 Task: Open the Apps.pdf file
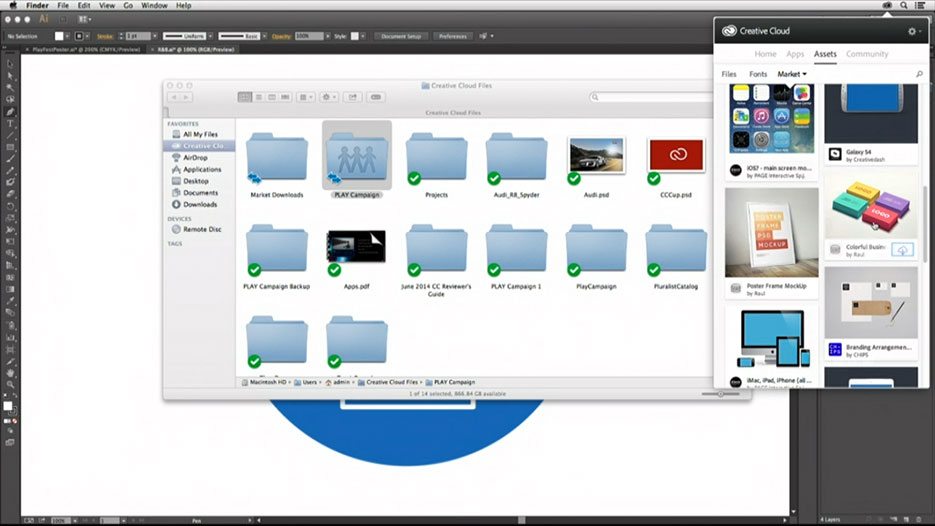[x=357, y=247]
